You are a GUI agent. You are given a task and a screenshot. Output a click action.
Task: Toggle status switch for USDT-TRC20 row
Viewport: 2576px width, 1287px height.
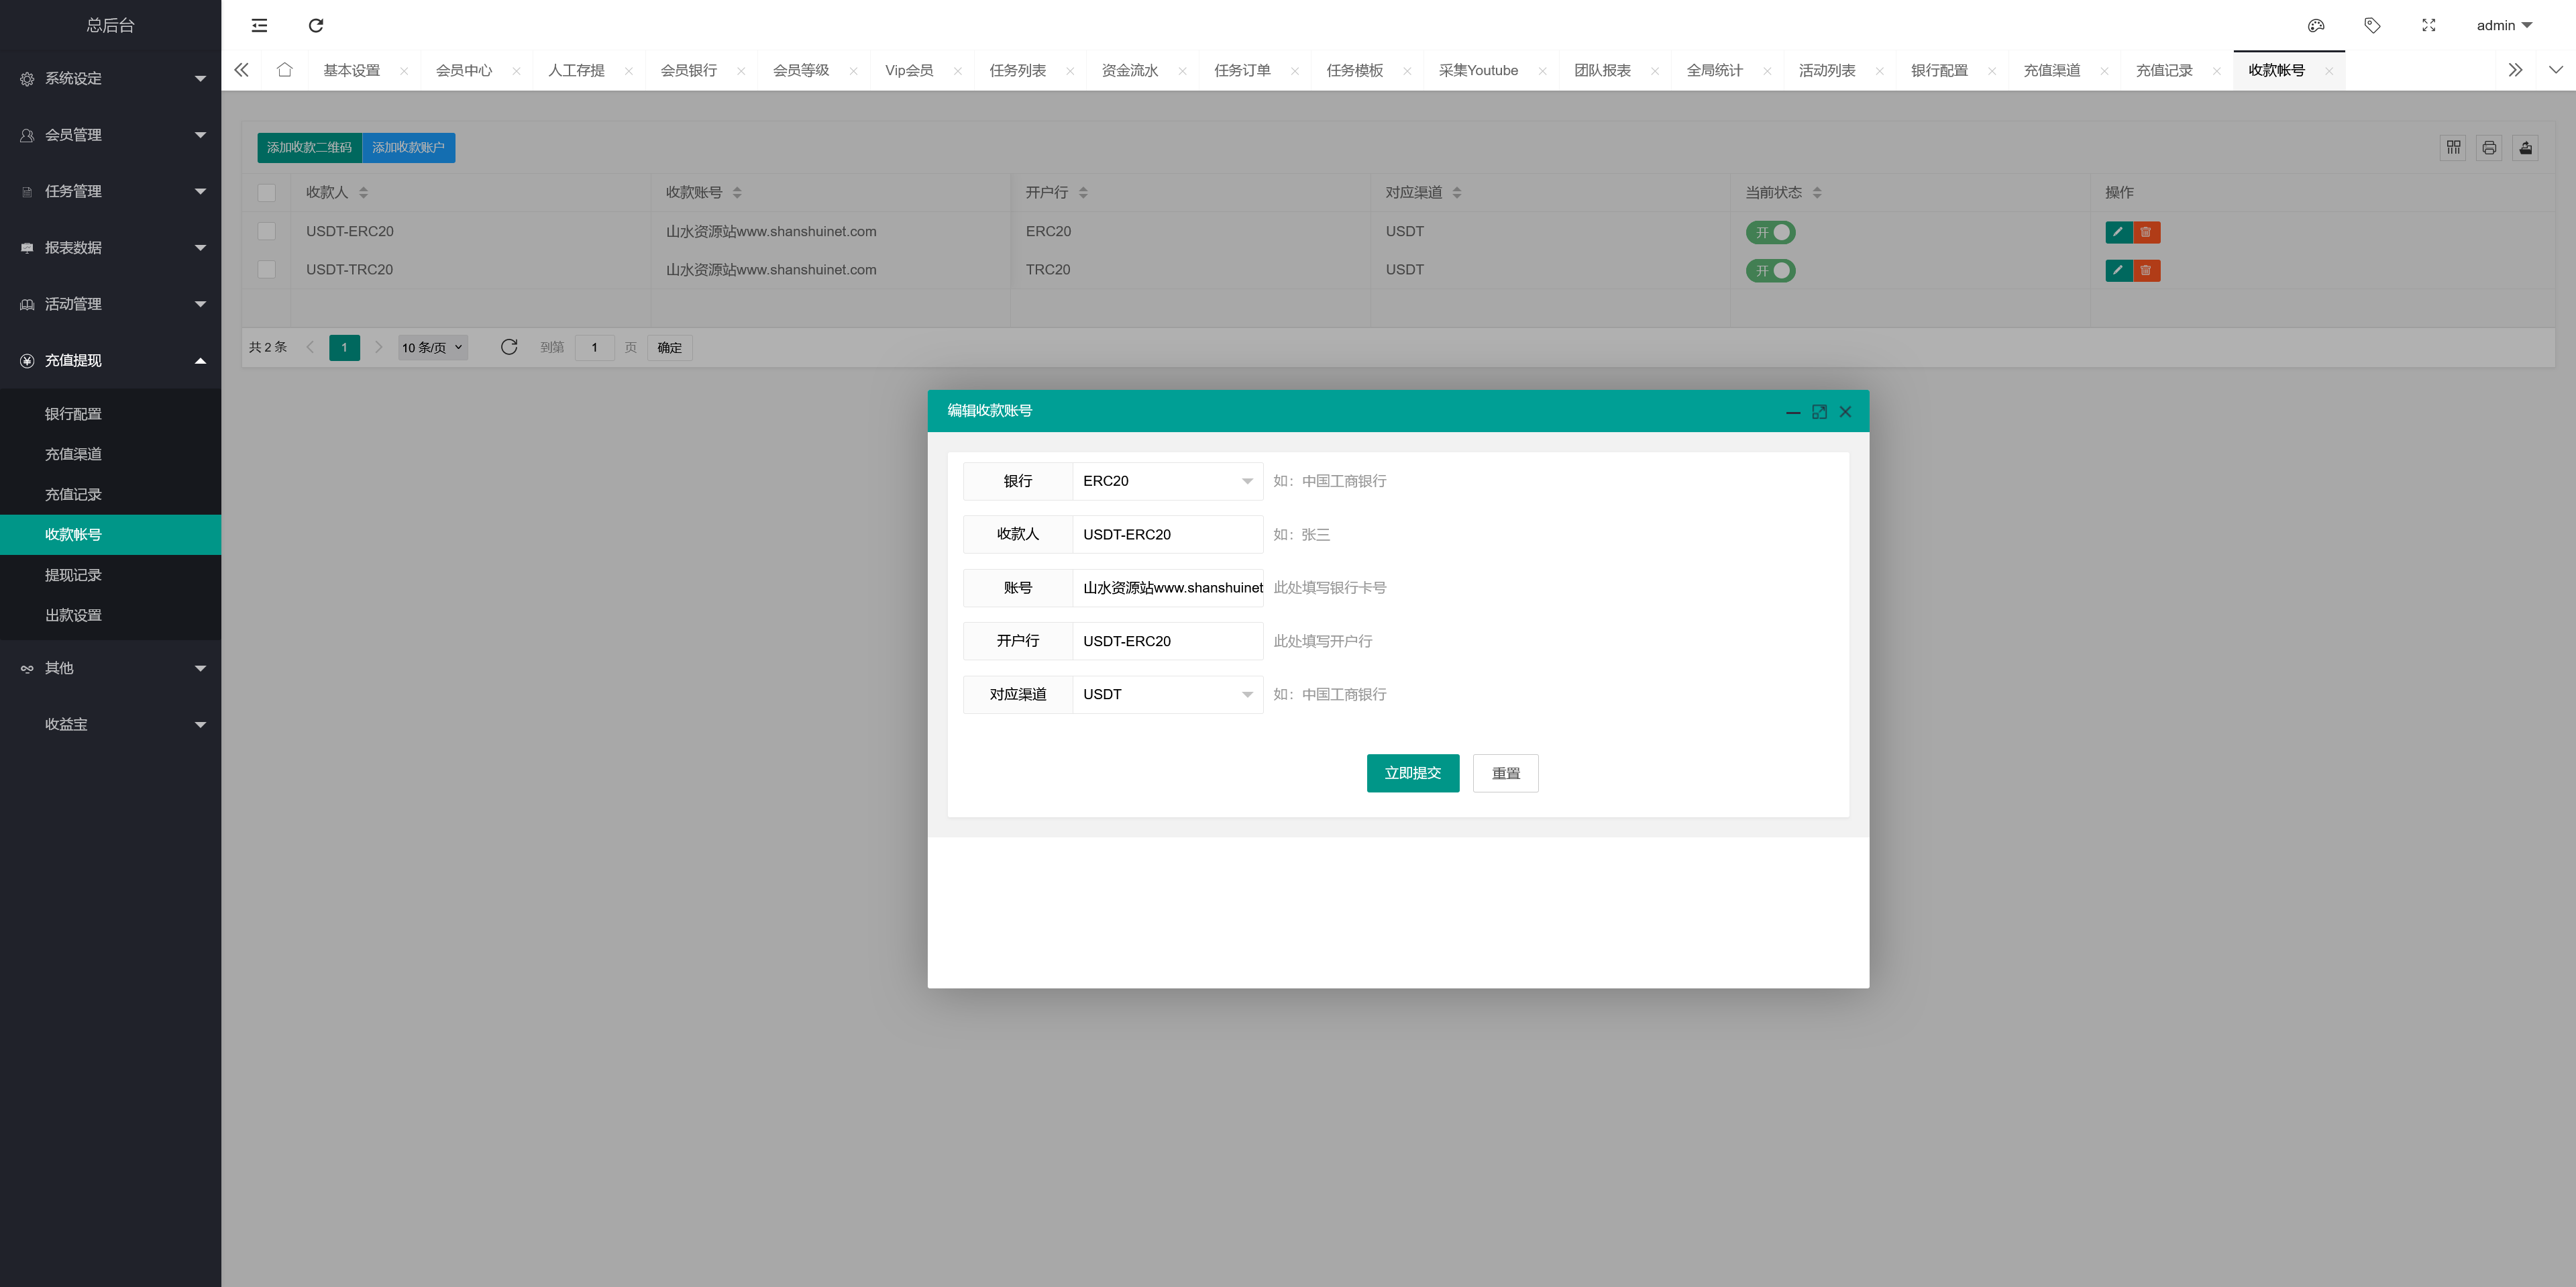click(1770, 270)
